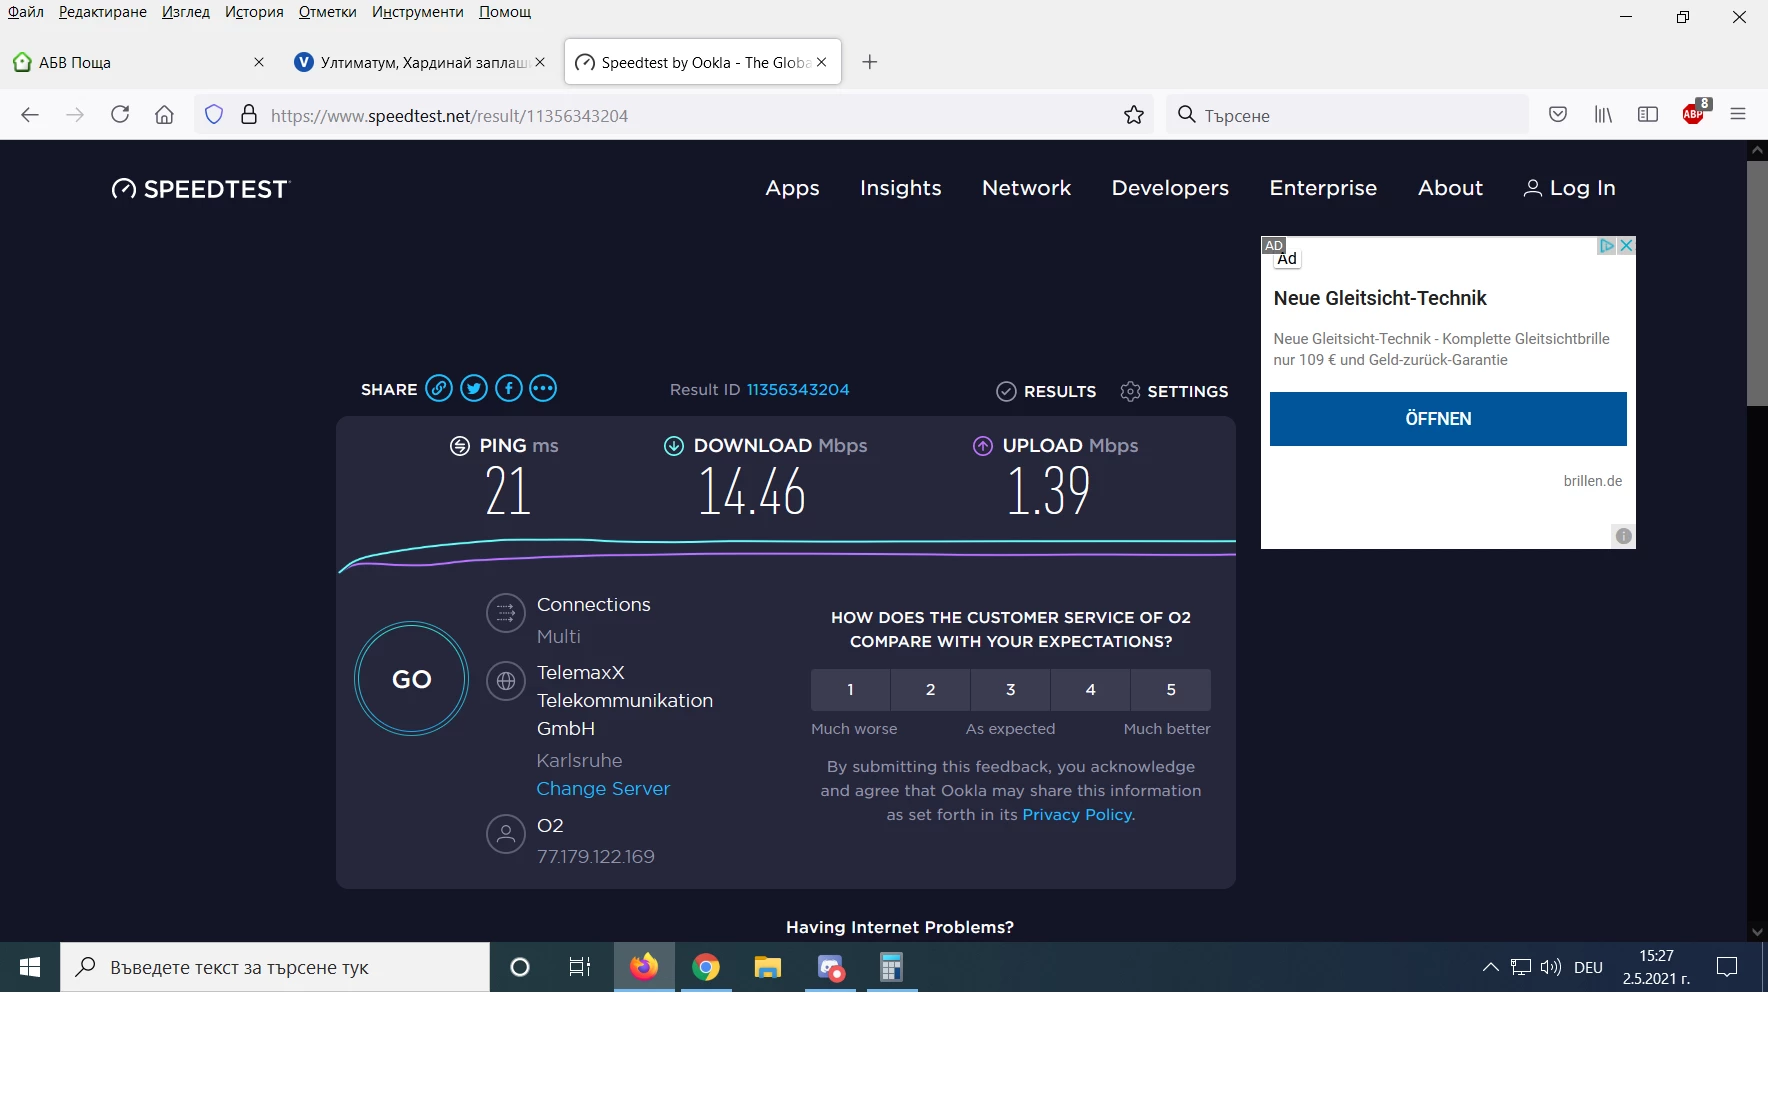1768x1112 pixels.
Task: Open the Windows notification center
Action: click(x=1727, y=967)
